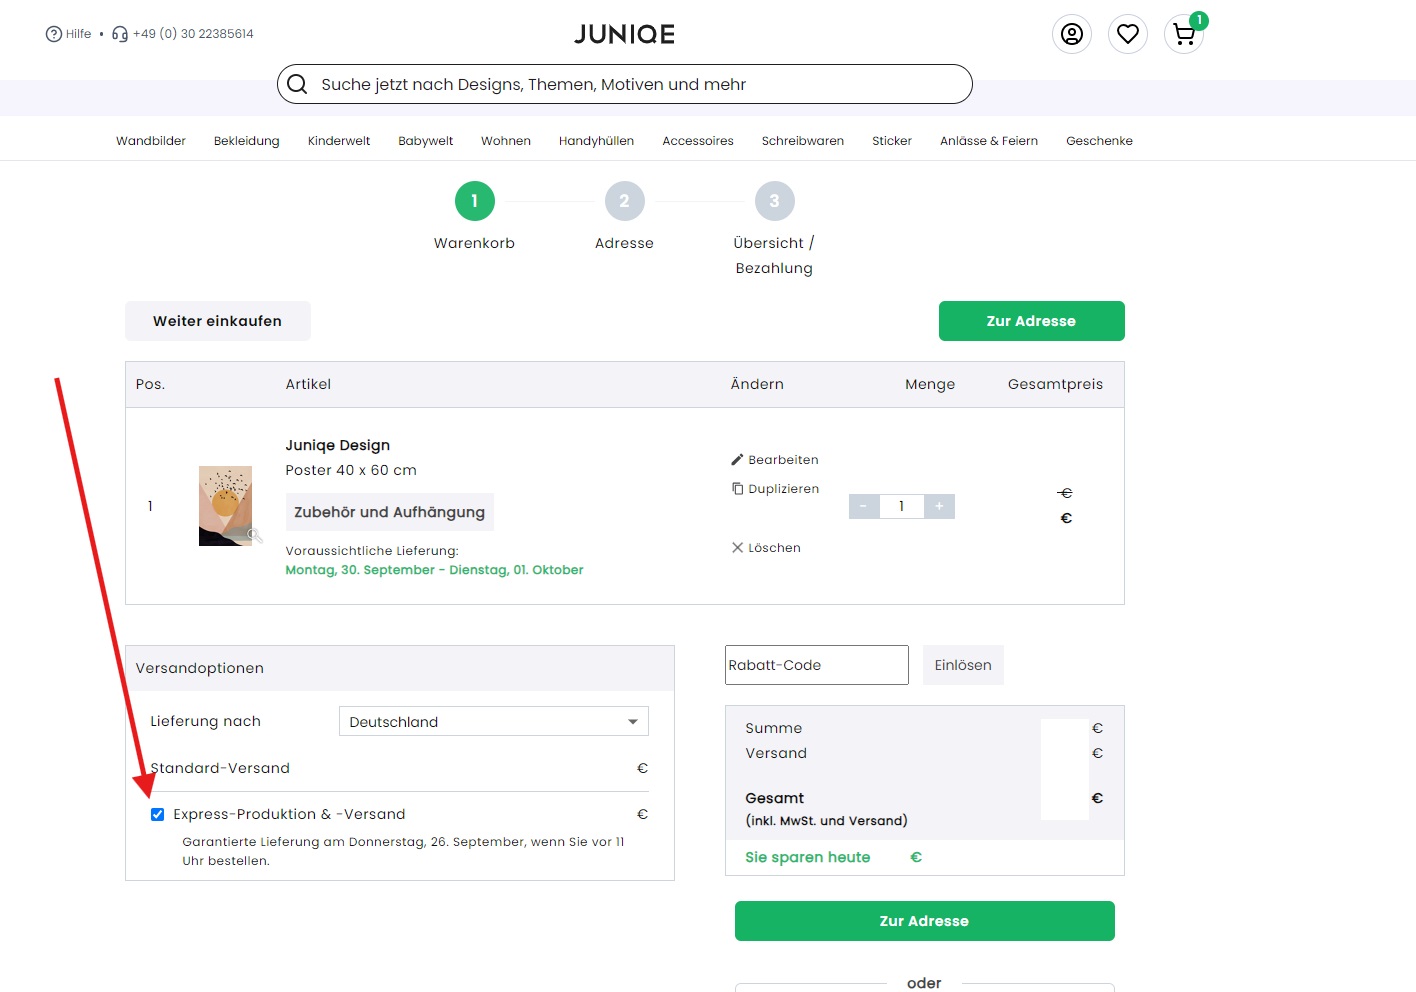Open the Sticker menu
Screen dimensions: 1416x992
[892, 141]
